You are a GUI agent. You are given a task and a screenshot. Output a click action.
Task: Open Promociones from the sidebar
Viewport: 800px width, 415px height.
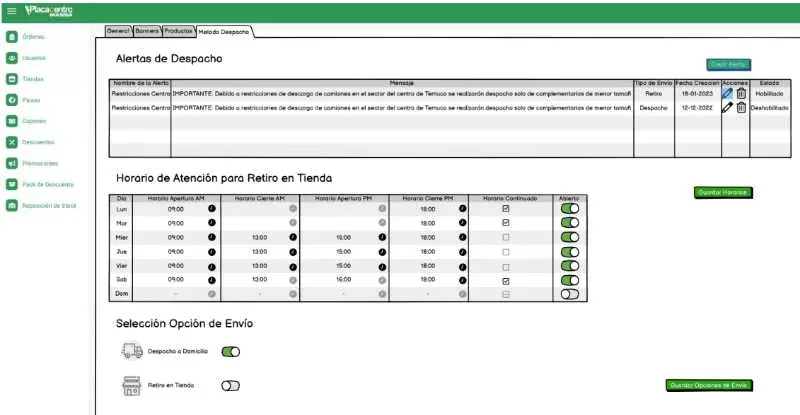(12, 163)
